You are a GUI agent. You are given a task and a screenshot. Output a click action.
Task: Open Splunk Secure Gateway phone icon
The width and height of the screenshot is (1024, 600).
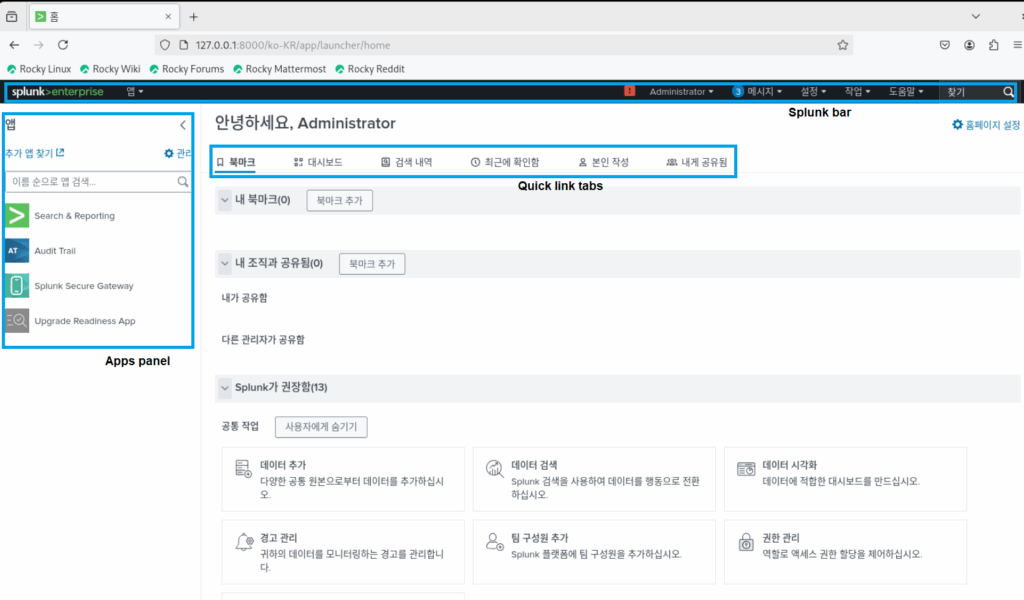[17, 285]
